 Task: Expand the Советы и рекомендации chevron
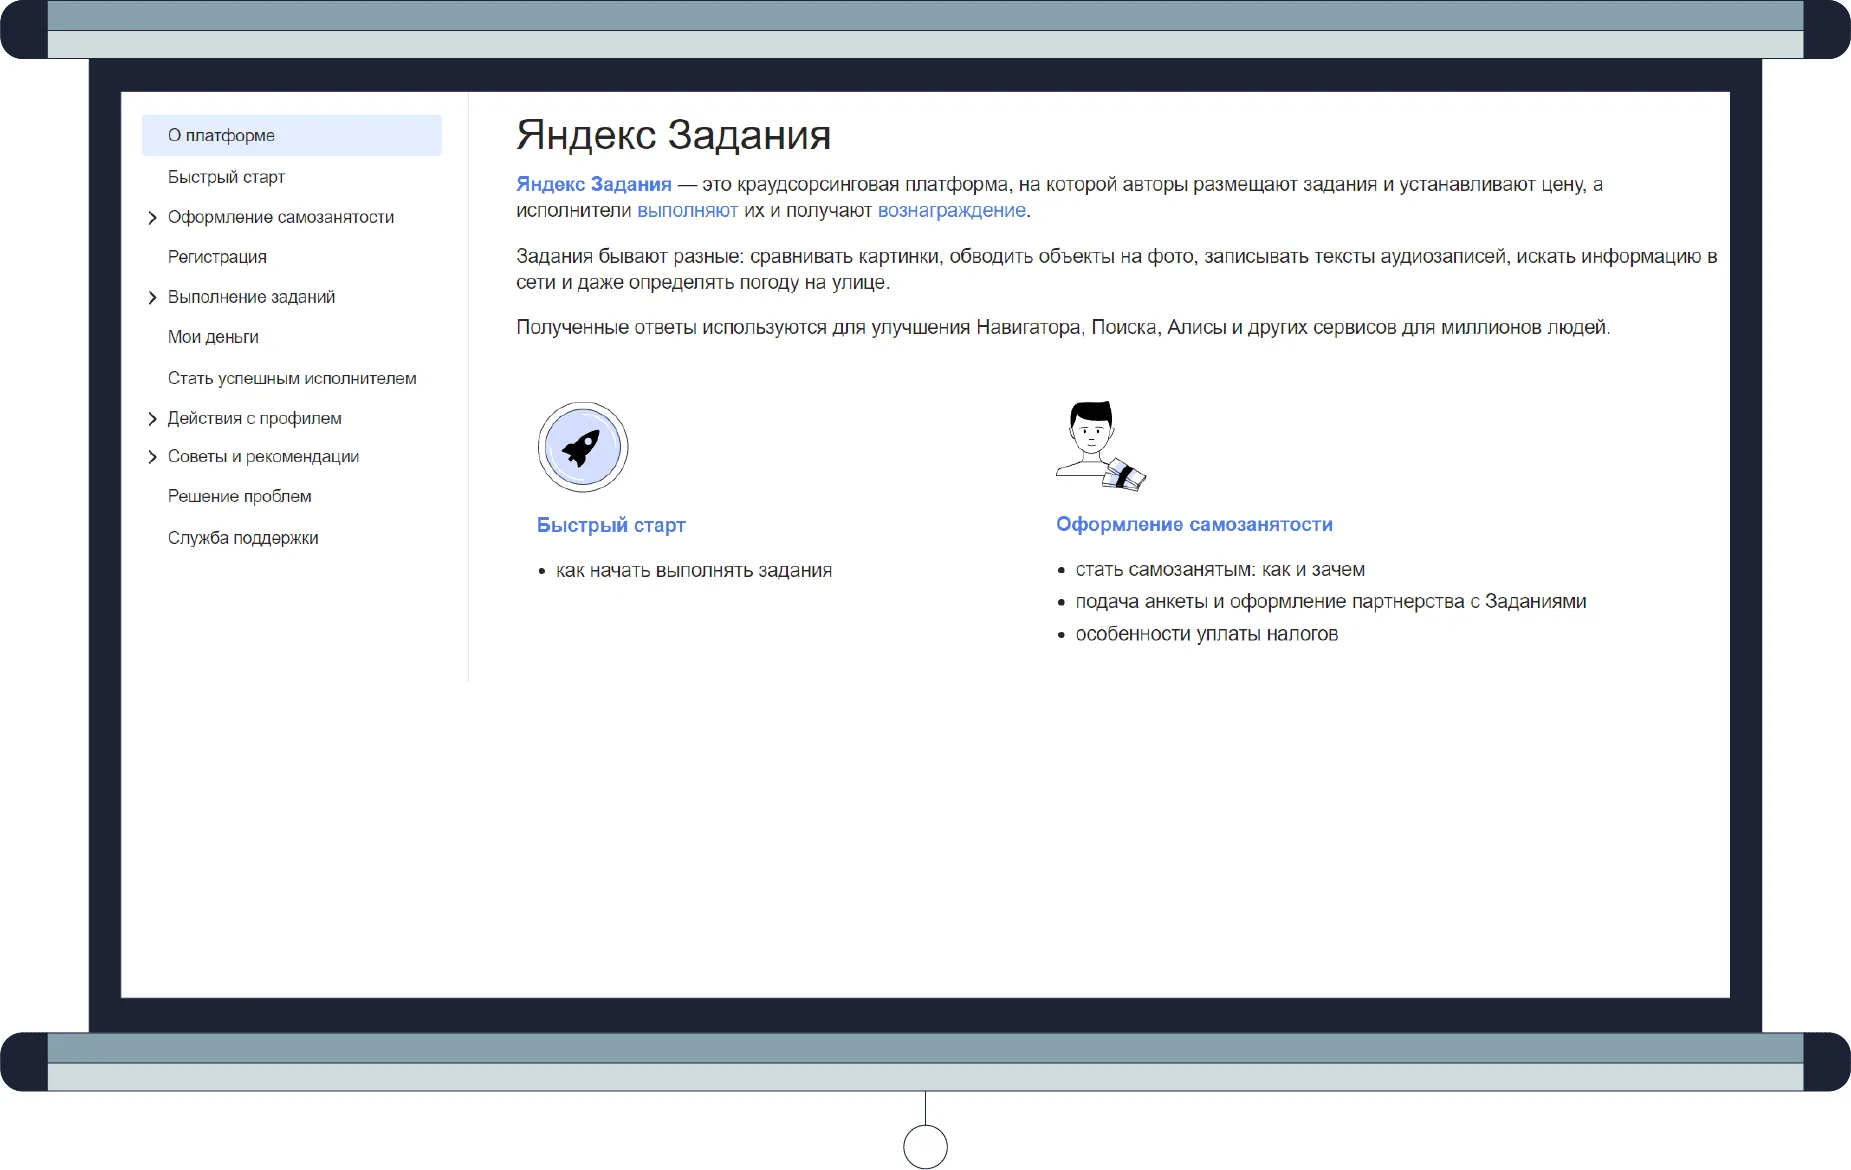[152, 457]
